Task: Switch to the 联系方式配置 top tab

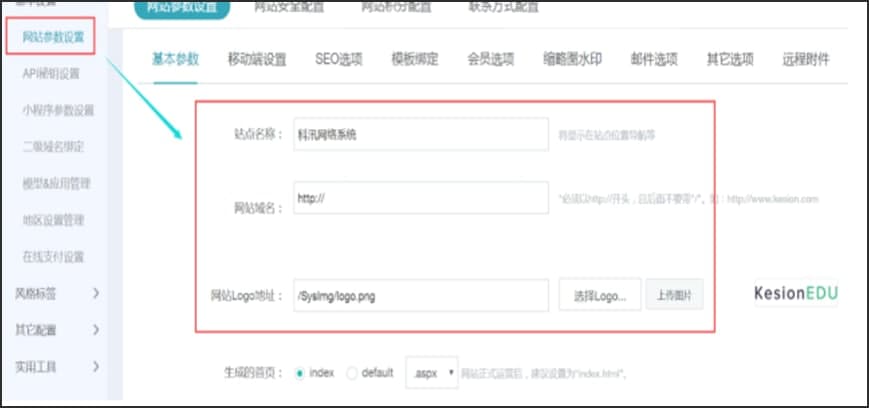Action: click(x=503, y=8)
